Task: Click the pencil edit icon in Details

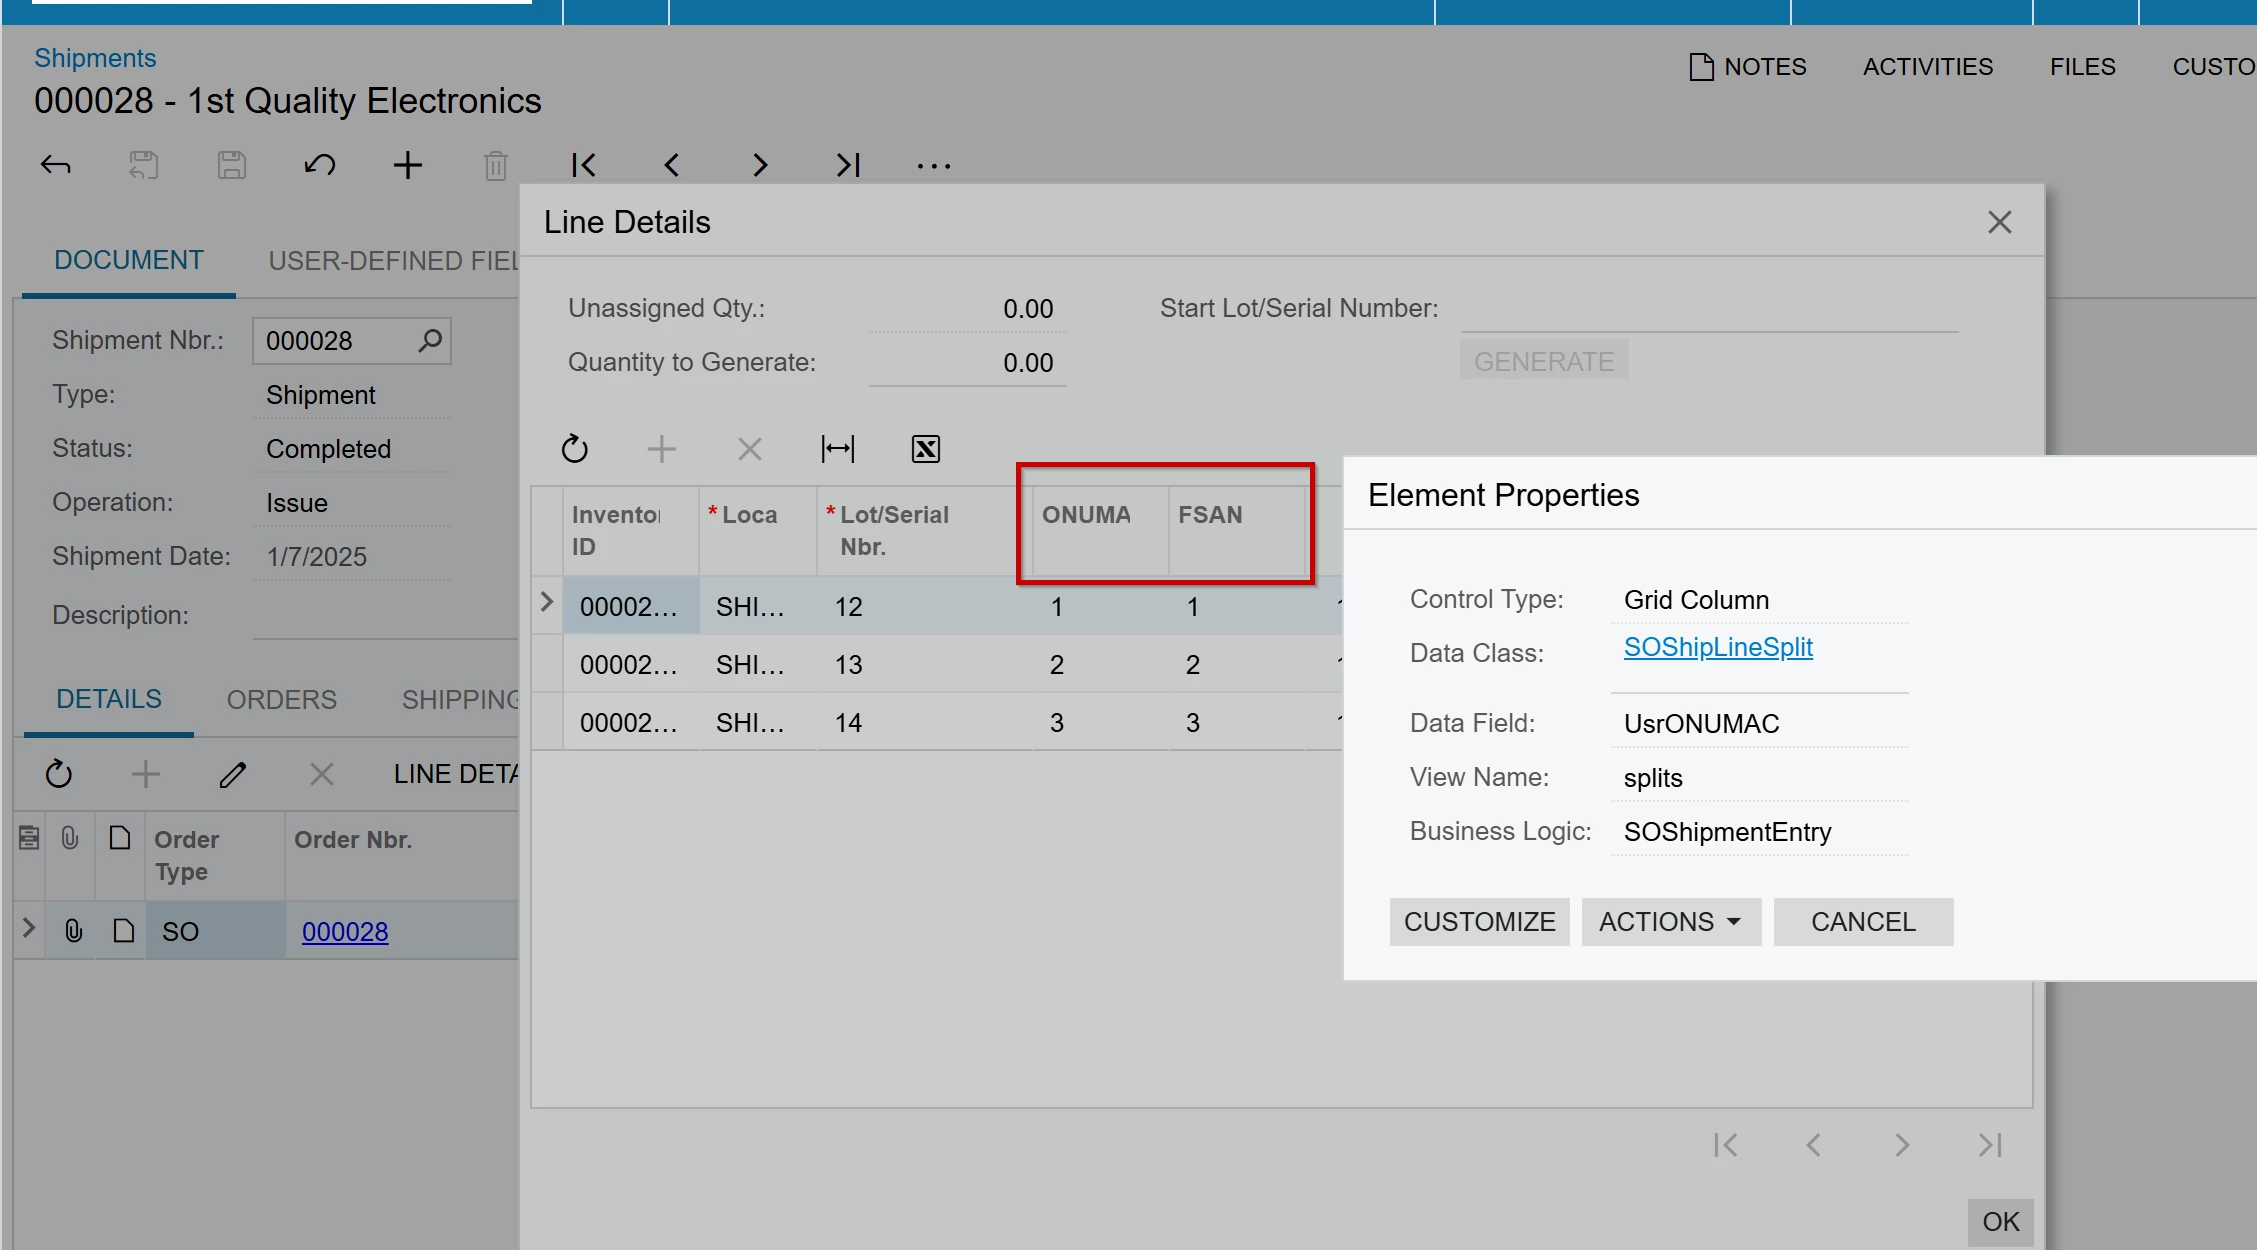Action: click(232, 774)
